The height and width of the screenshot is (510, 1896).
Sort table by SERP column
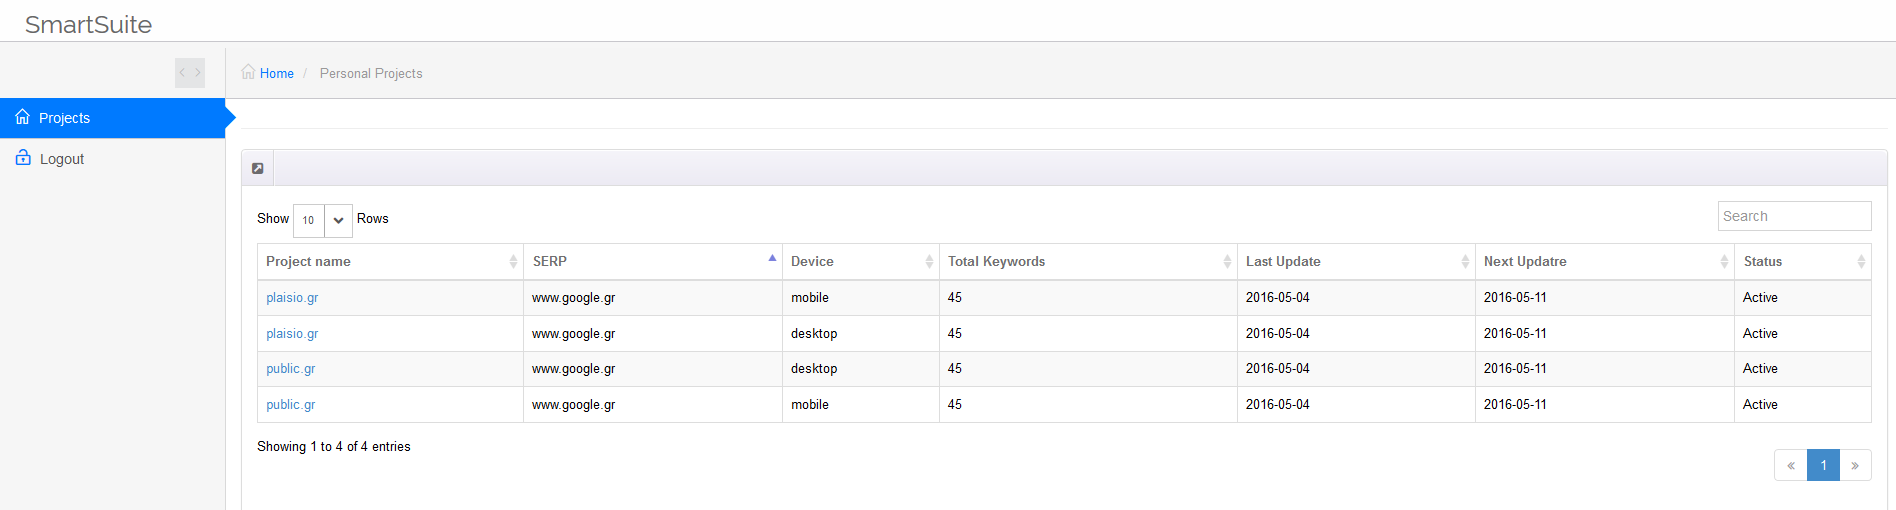coord(652,262)
